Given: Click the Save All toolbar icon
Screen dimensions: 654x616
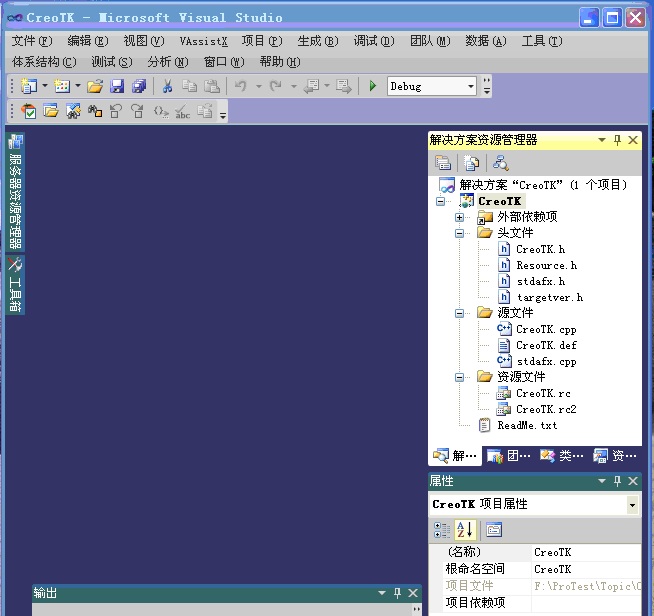Looking at the screenshot, I should click(138, 87).
